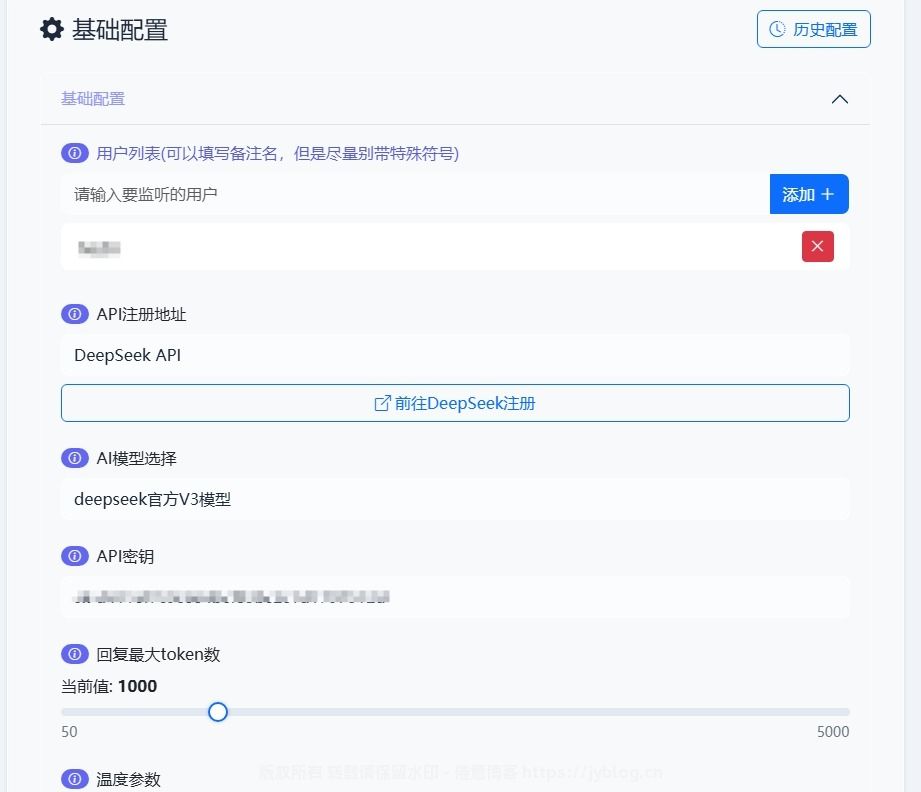This screenshot has height=792, width=921.
Task: Open the 历史配置 history button
Action: 813,29
